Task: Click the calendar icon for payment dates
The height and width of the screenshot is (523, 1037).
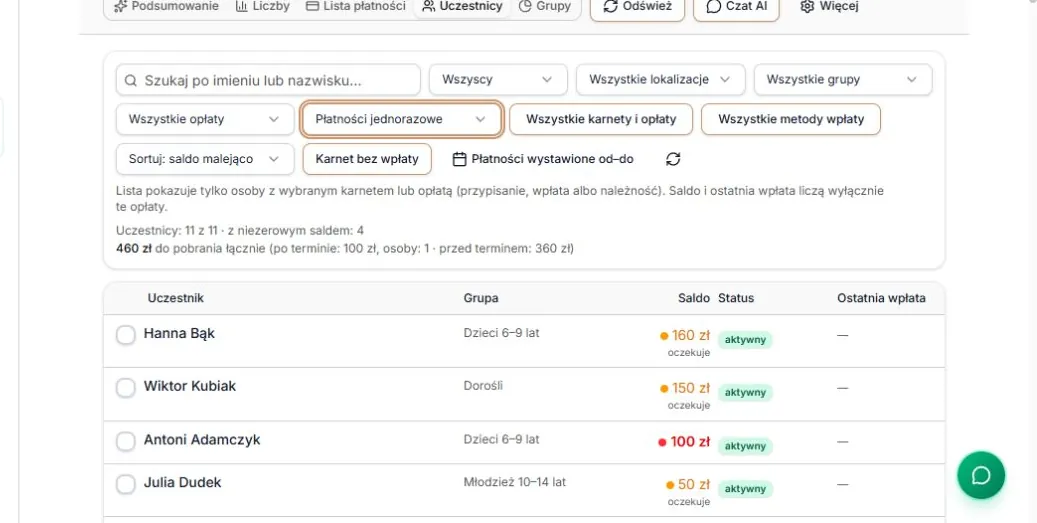Action: coord(460,159)
